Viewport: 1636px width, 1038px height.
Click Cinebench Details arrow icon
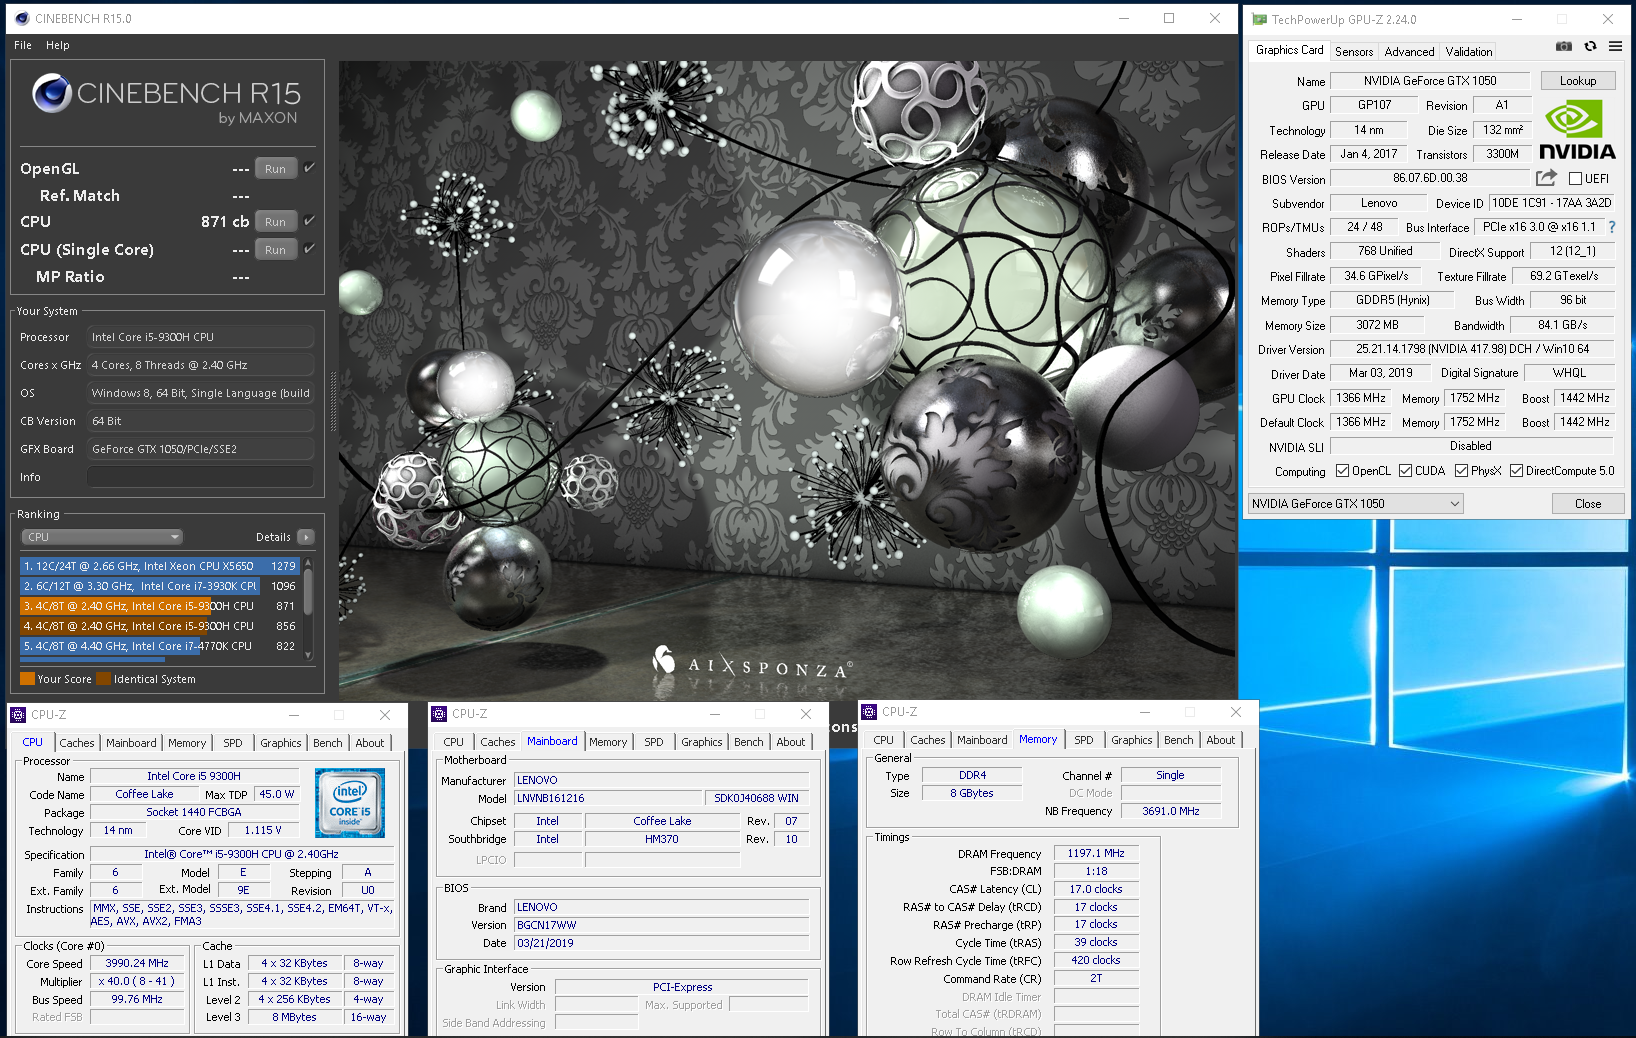coord(306,537)
